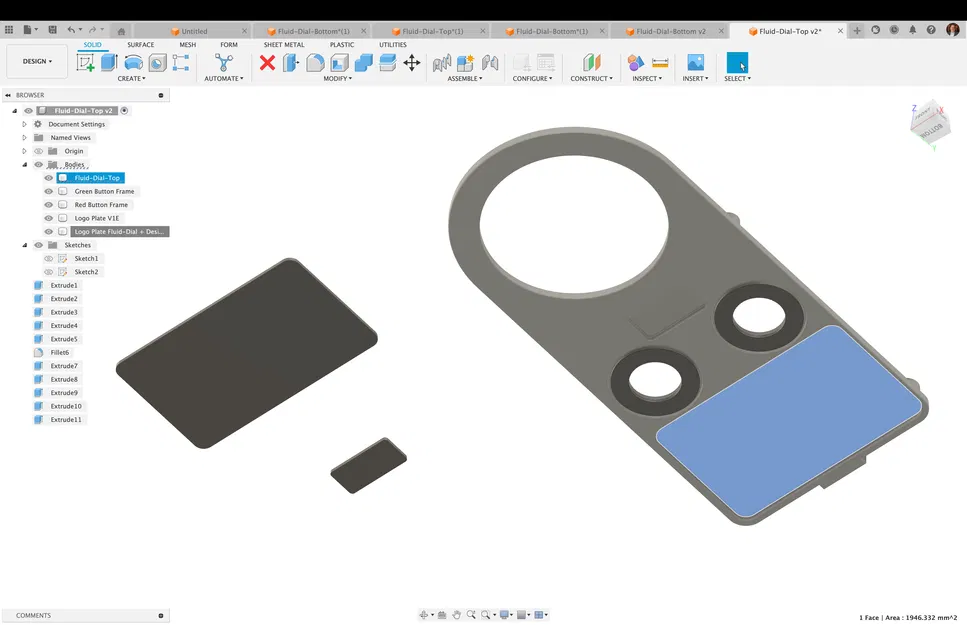Select the Fillet tool in Modify group
967x625 pixels.
pos(314,62)
